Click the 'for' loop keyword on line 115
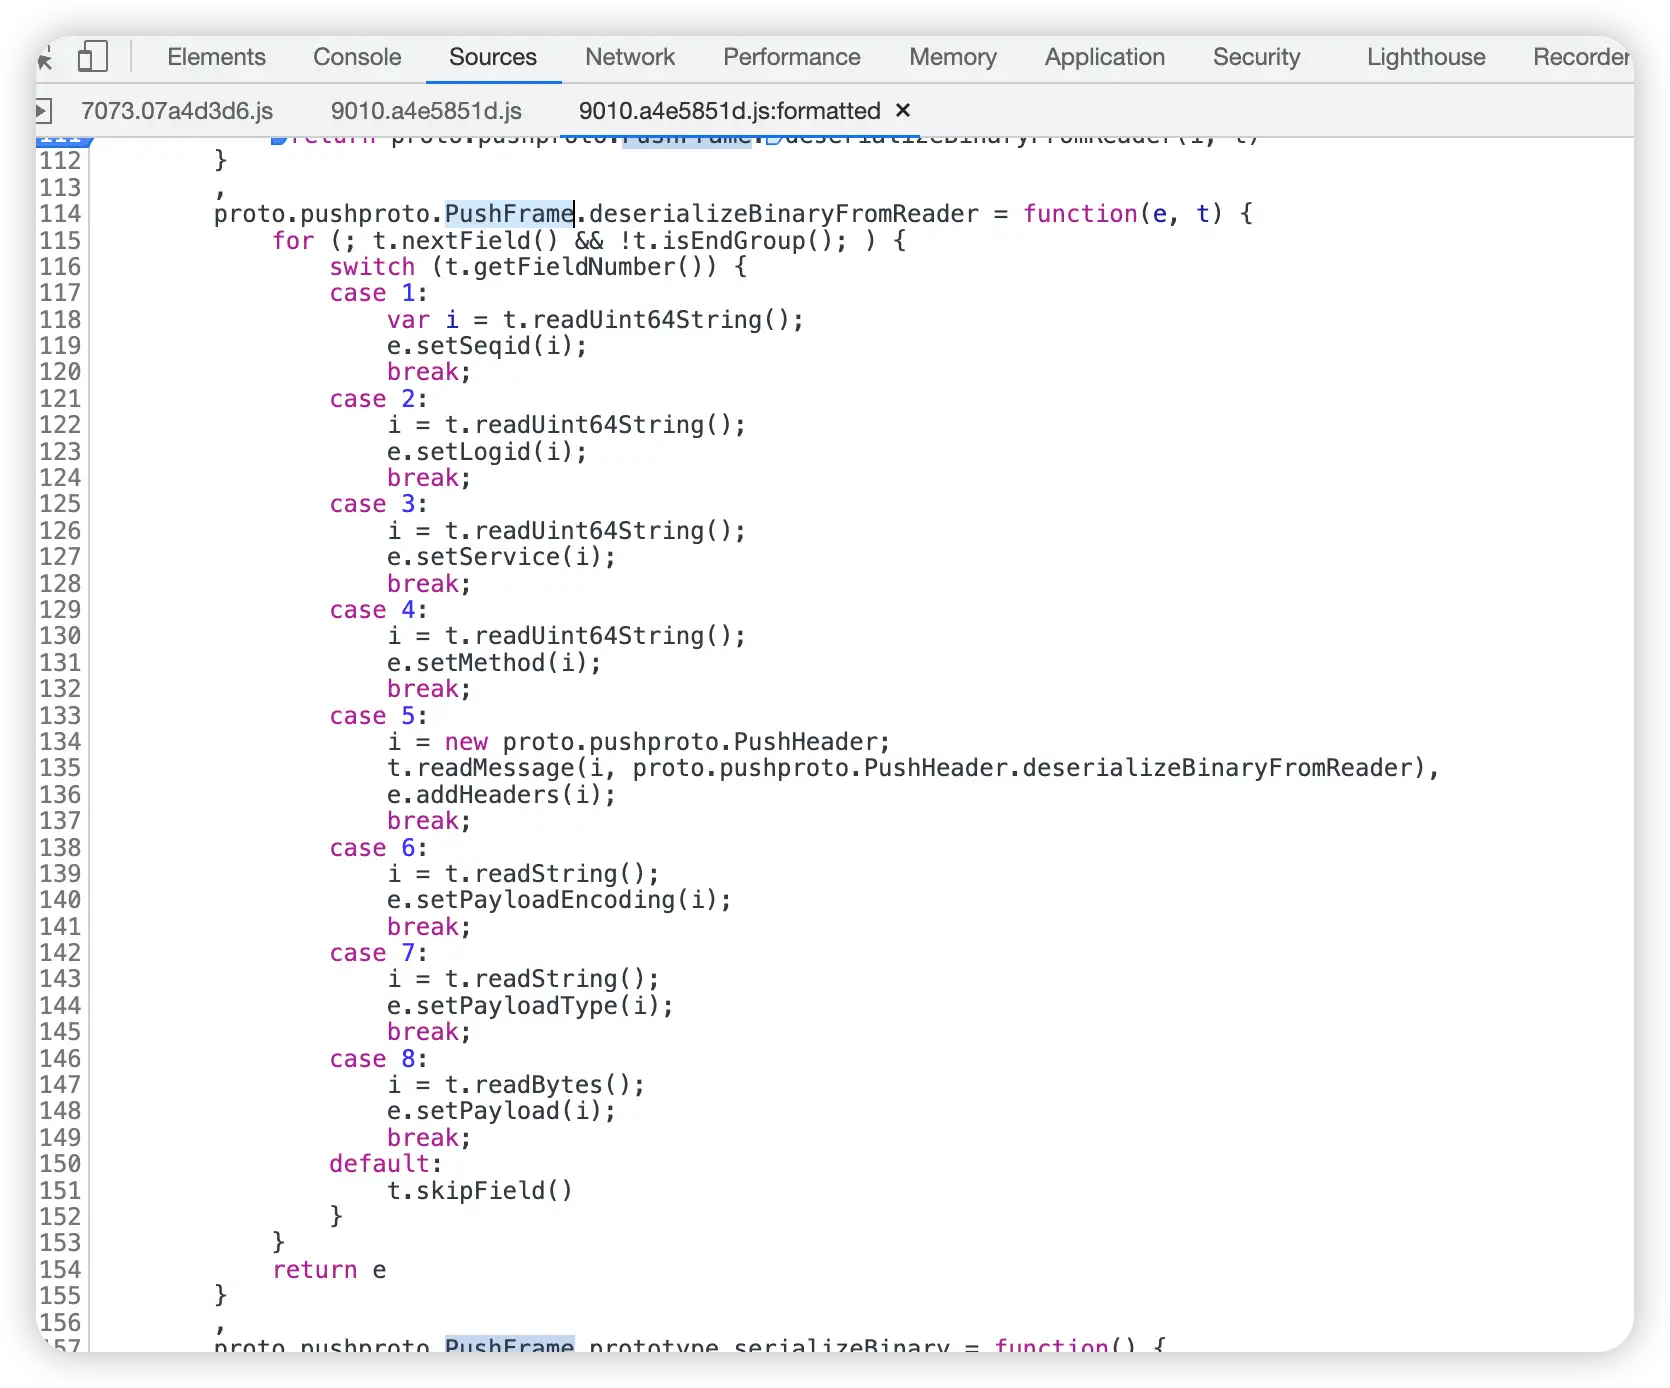The image size is (1670, 1388). click(293, 241)
